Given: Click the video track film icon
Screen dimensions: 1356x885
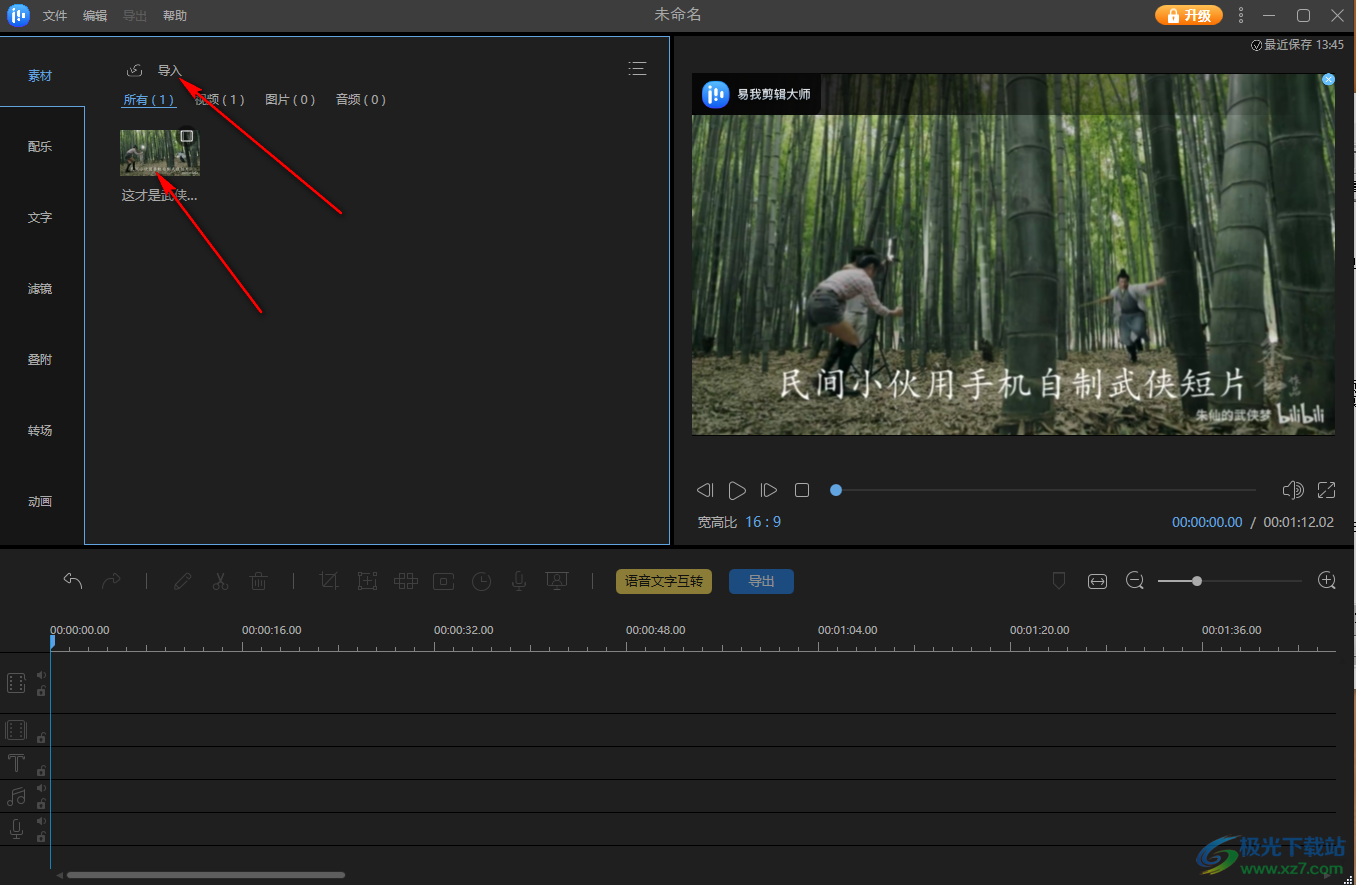Looking at the screenshot, I should pyautogui.click(x=16, y=683).
